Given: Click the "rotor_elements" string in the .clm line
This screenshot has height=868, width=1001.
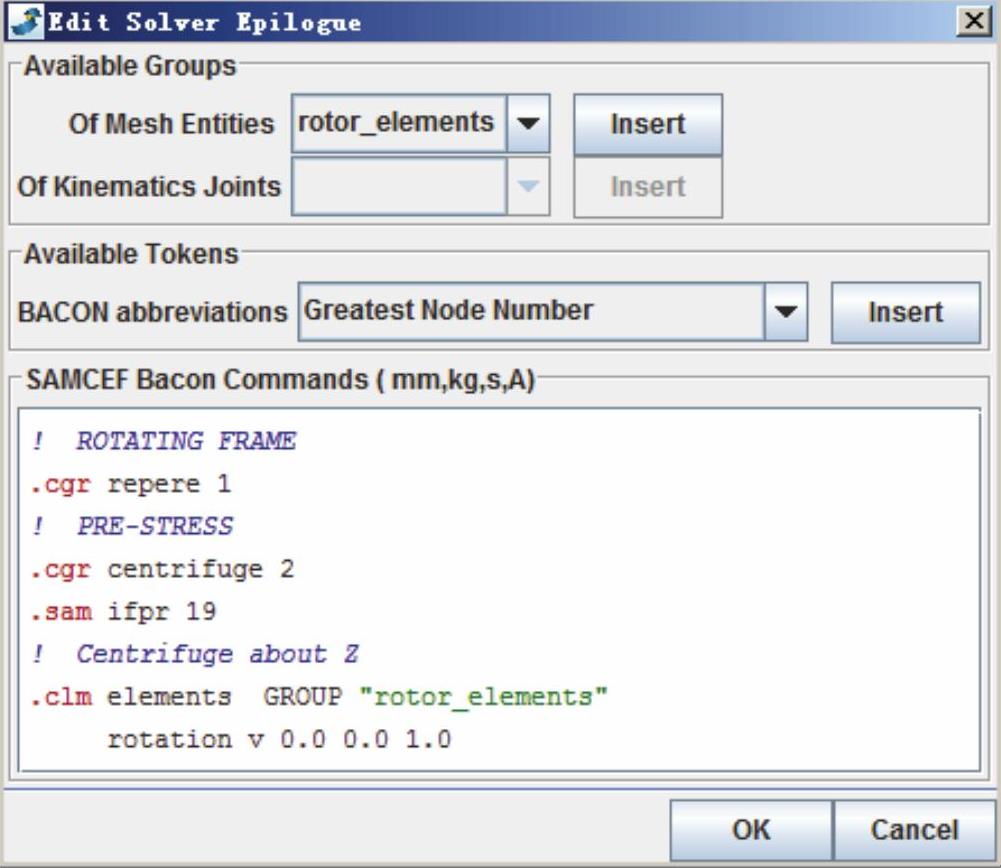Looking at the screenshot, I should 489,697.
